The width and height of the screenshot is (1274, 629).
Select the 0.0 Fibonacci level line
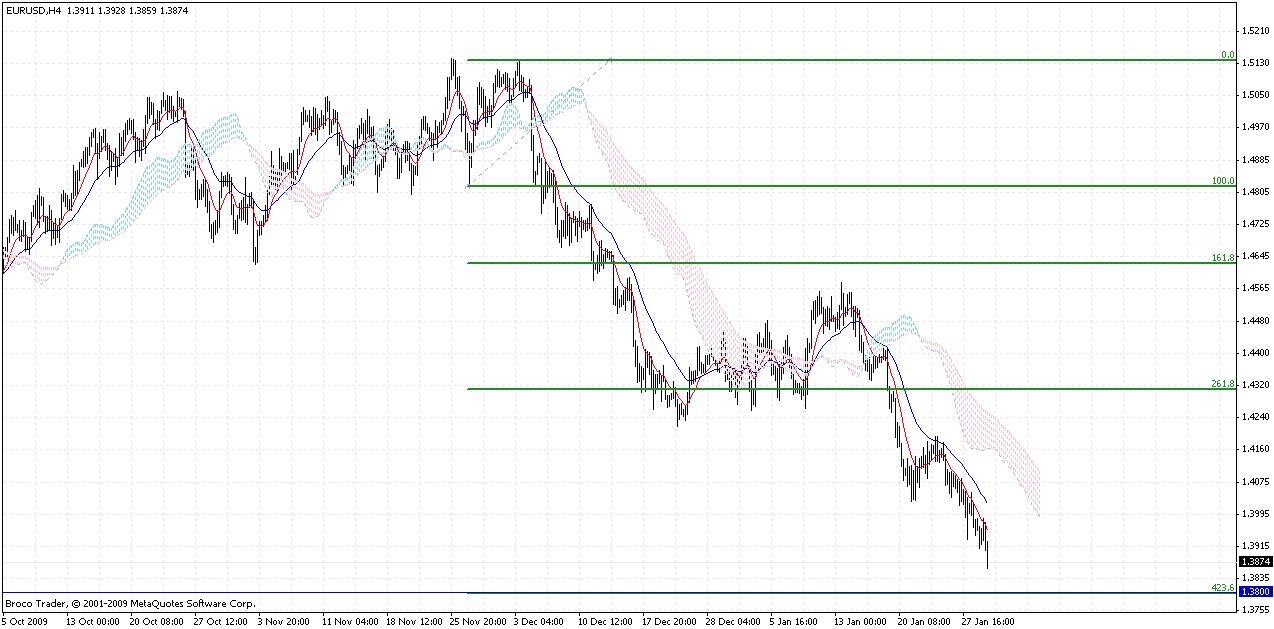pyautogui.click(x=850, y=60)
